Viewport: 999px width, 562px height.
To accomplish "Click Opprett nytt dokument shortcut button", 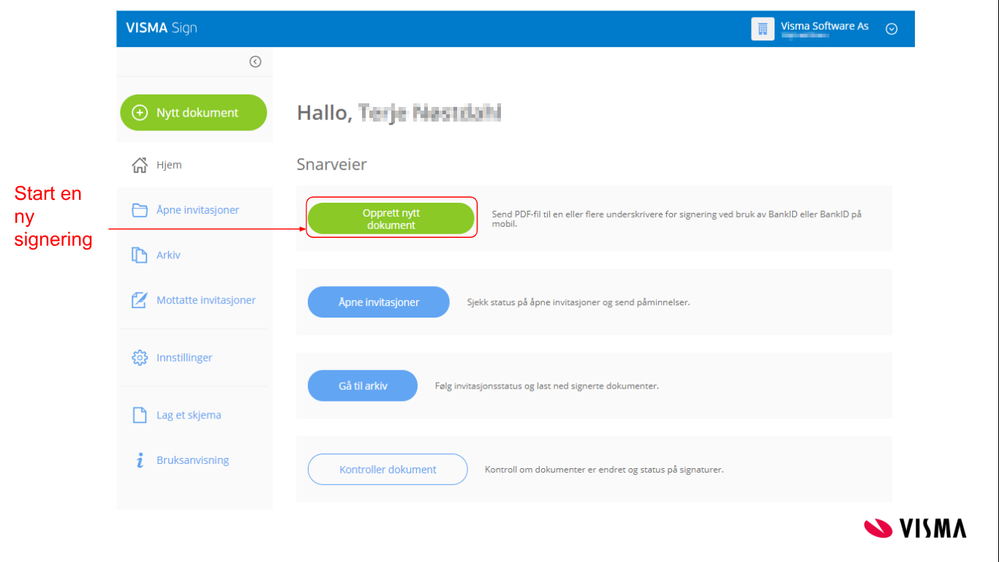I will tap(391, 219).
